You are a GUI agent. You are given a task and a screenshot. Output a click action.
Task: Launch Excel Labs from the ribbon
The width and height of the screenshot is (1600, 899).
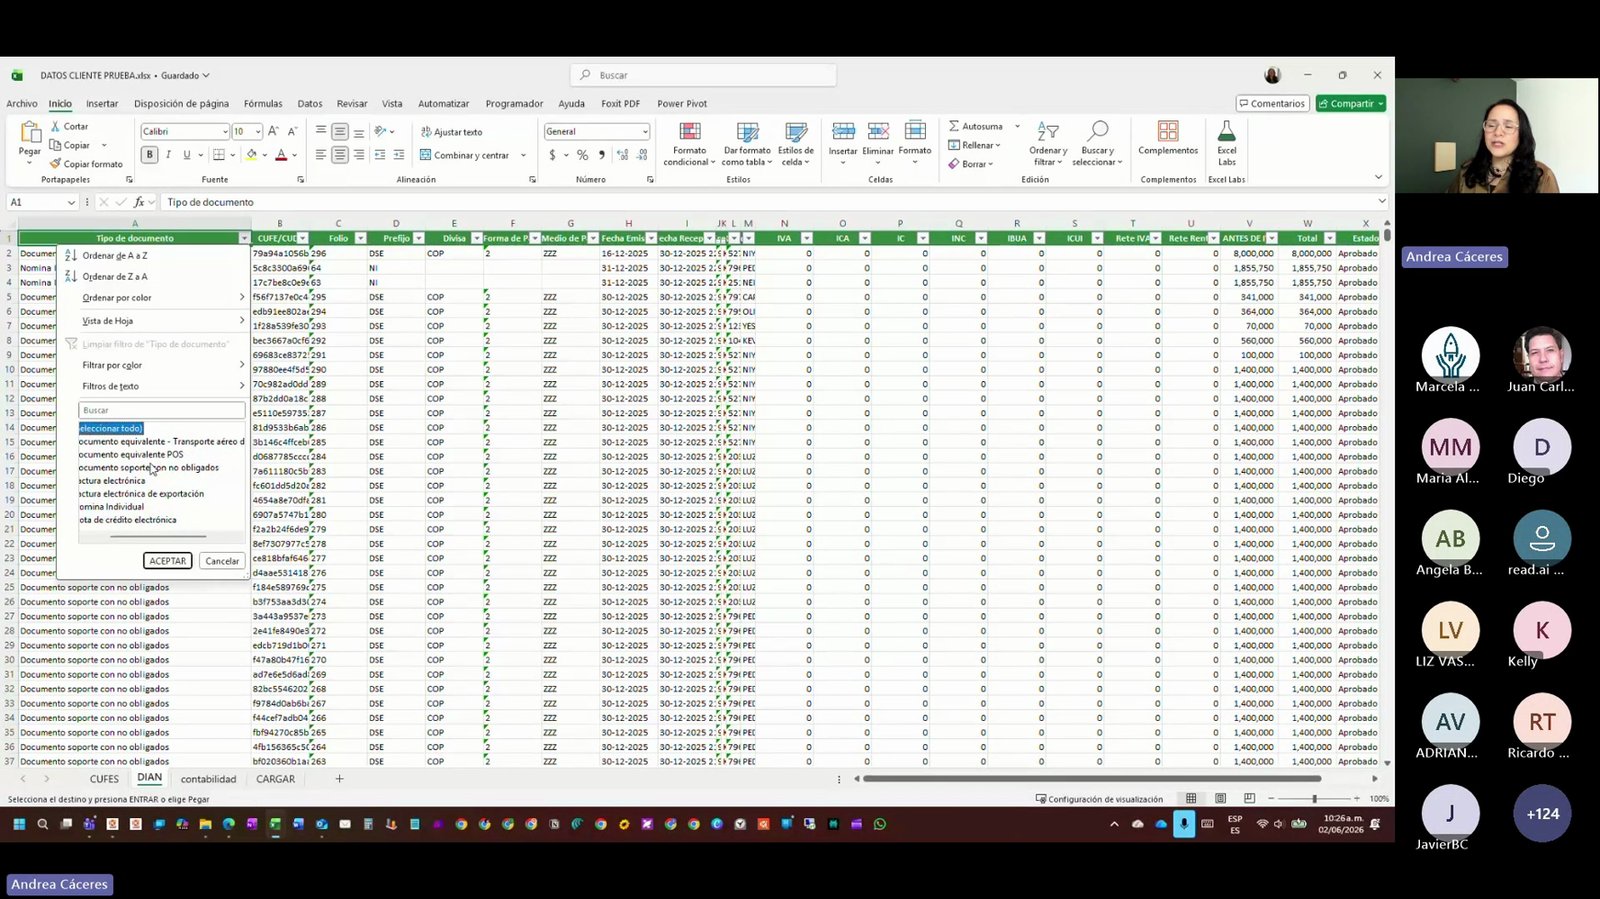(1227, 144)
